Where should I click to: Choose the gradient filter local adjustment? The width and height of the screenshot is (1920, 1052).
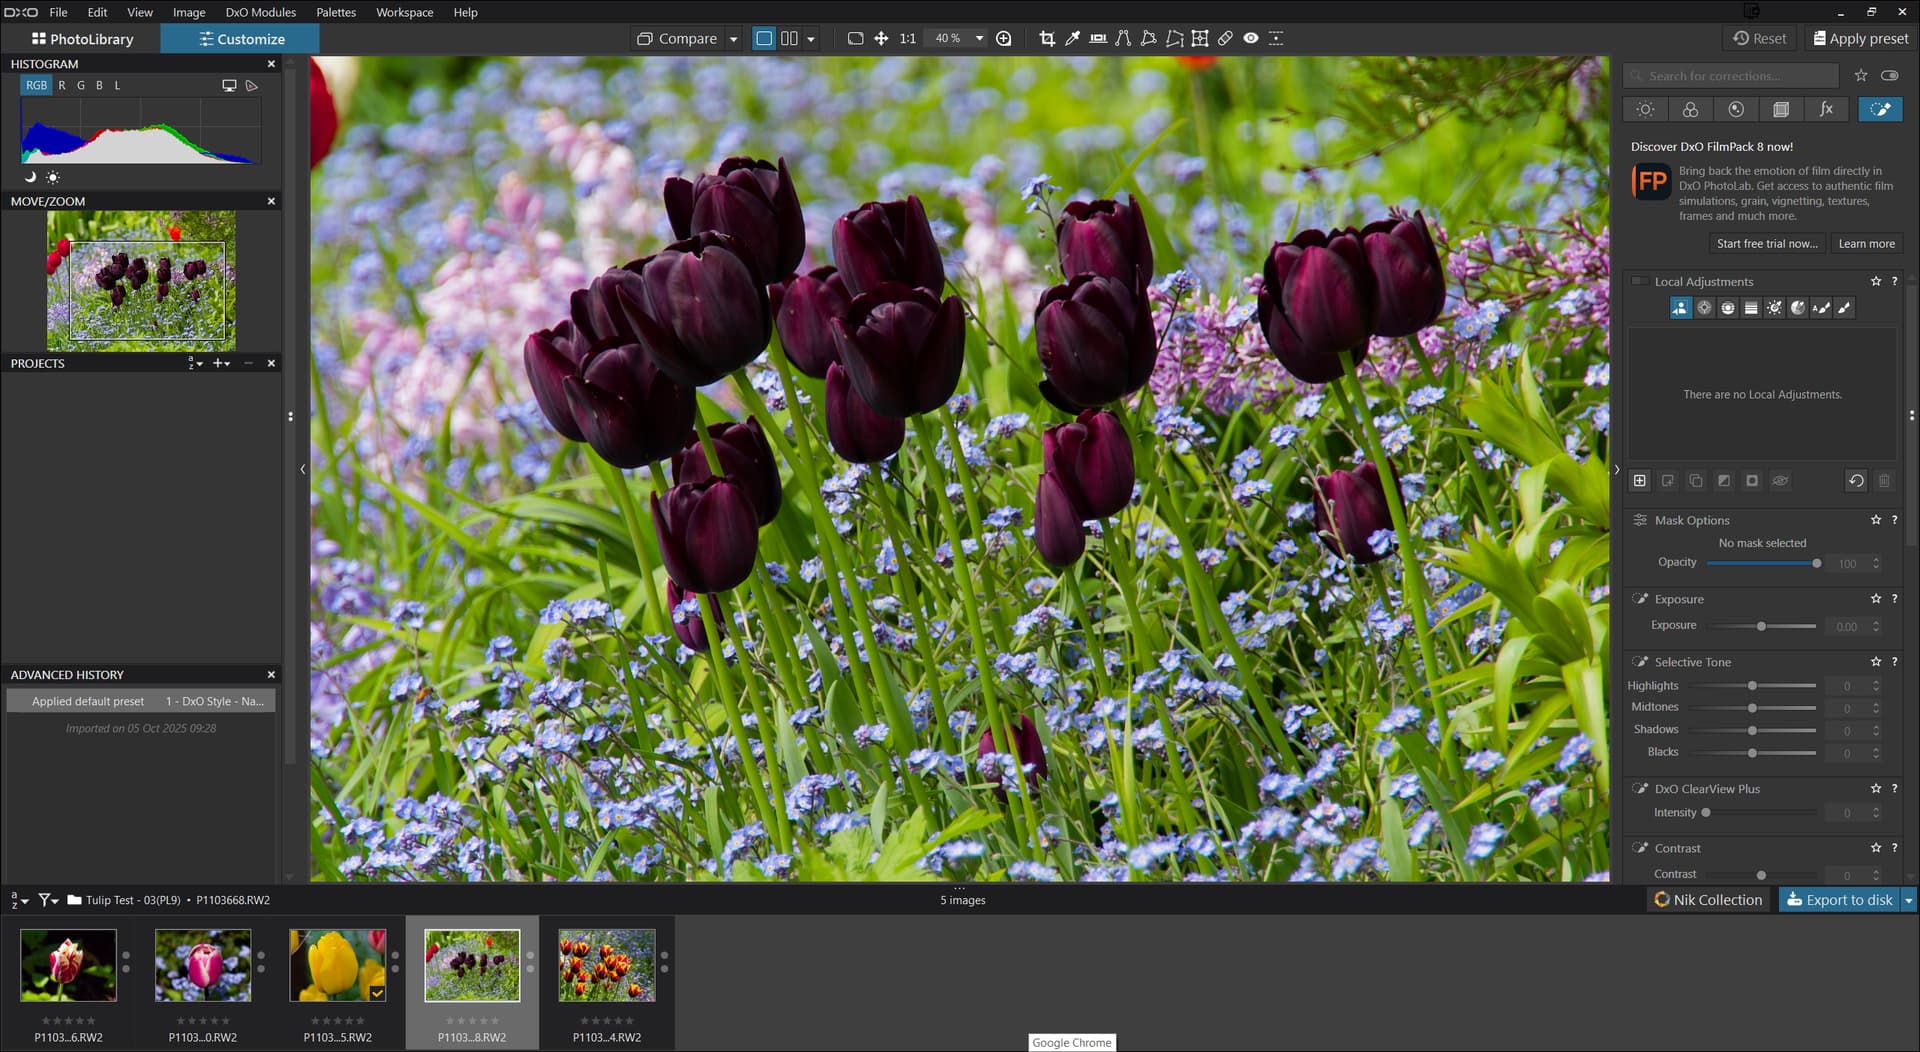click(1751, 308)
